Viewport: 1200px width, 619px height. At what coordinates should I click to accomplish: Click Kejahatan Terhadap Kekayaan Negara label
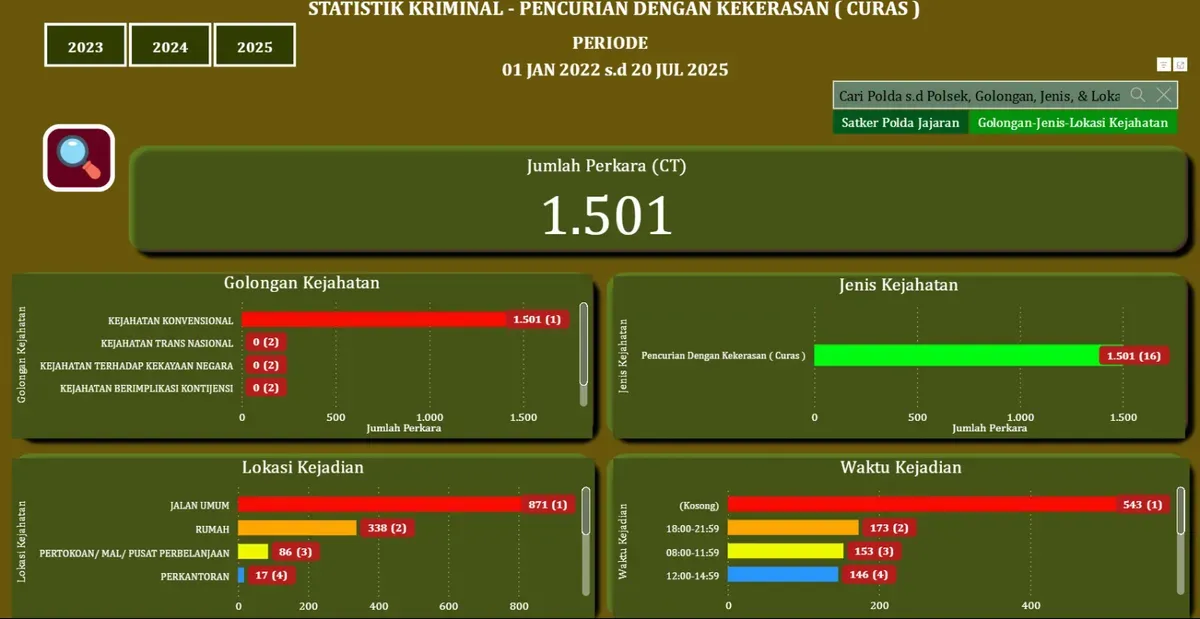tap(137, 366)
